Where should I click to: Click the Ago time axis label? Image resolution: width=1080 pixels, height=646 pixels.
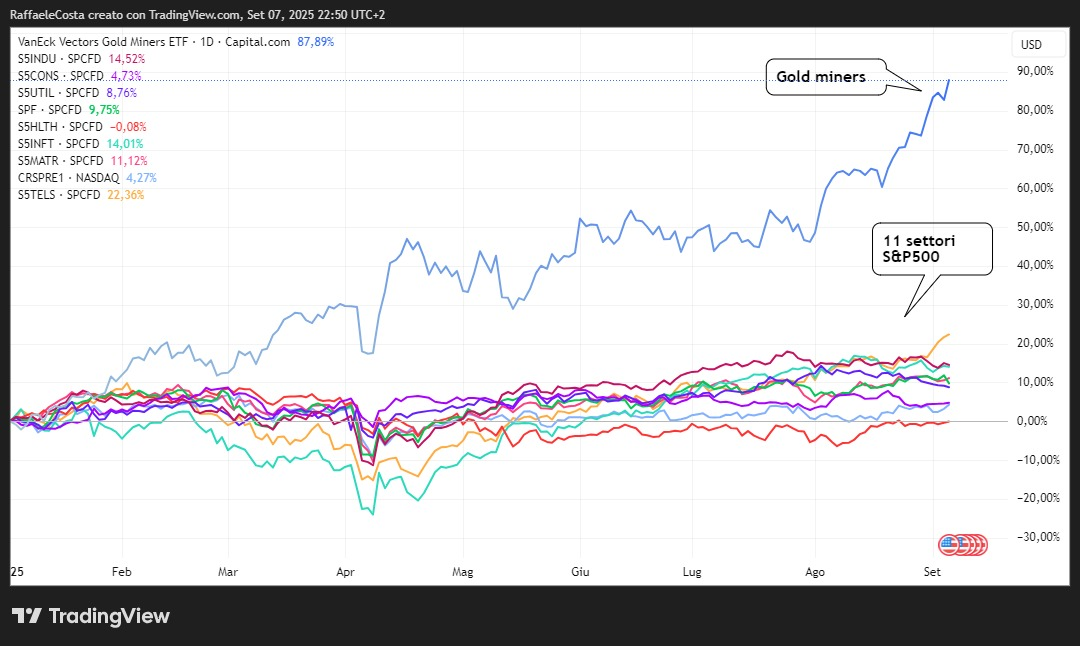[815, 572]
